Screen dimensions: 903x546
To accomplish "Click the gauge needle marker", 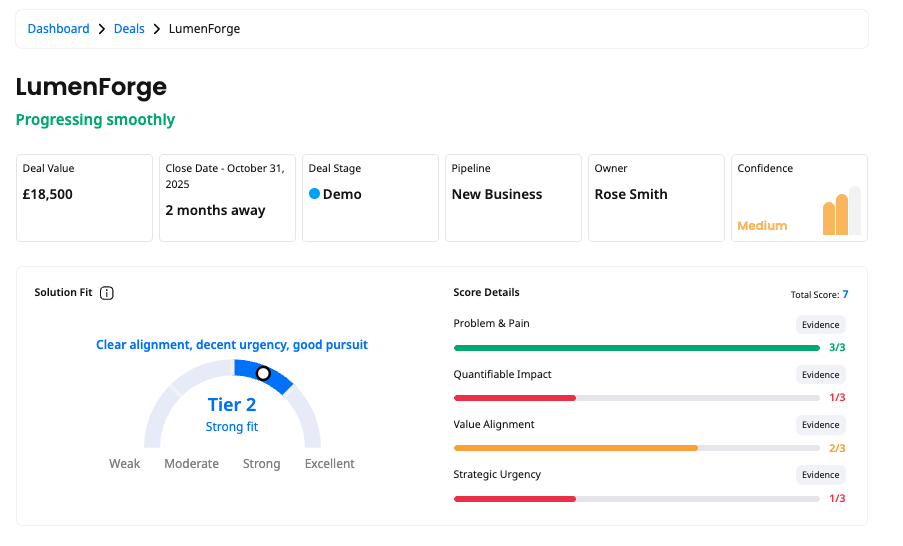I will (263, 373).
